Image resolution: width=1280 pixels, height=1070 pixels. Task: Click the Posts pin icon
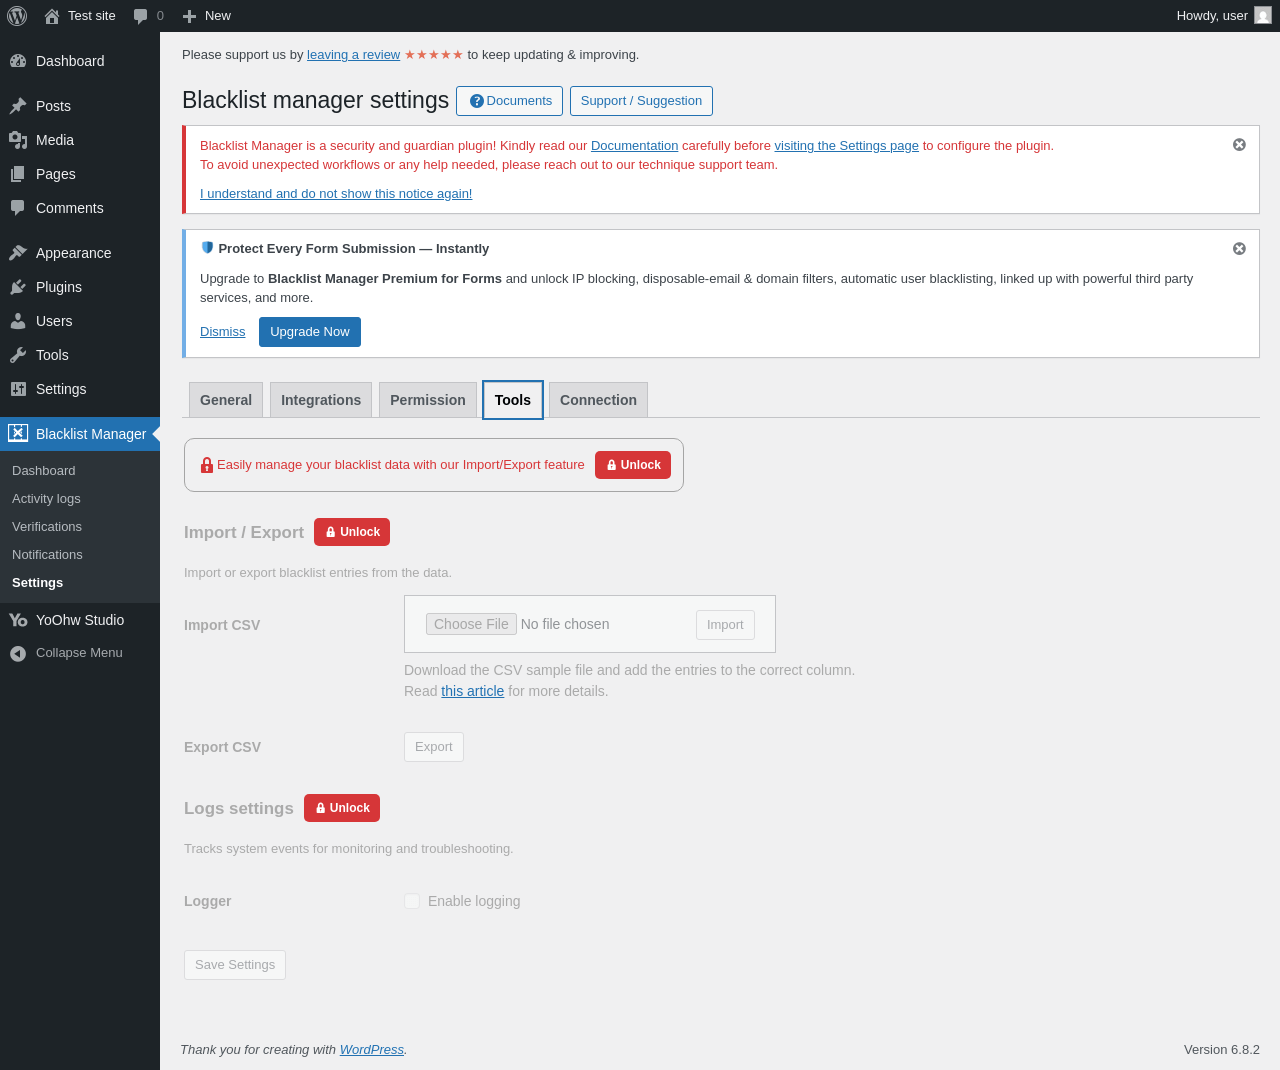click(18, 106)
